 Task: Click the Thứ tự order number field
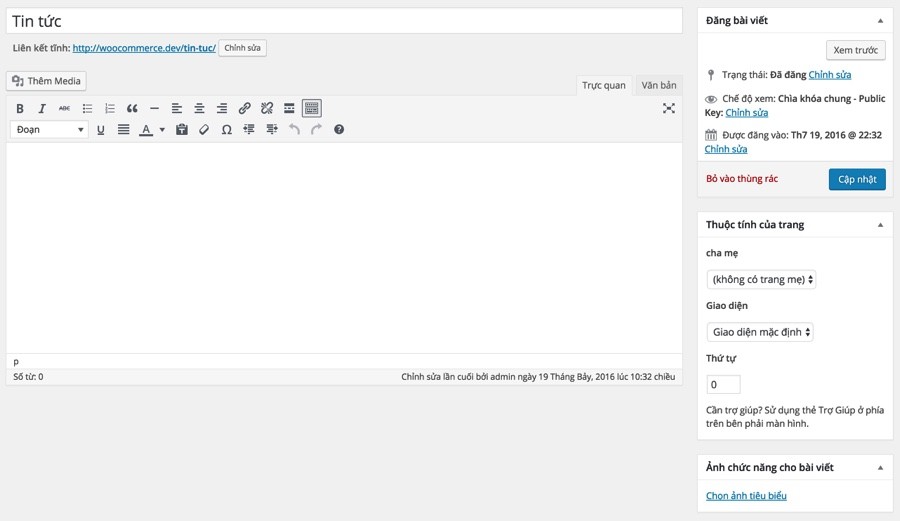click(723, 384)
